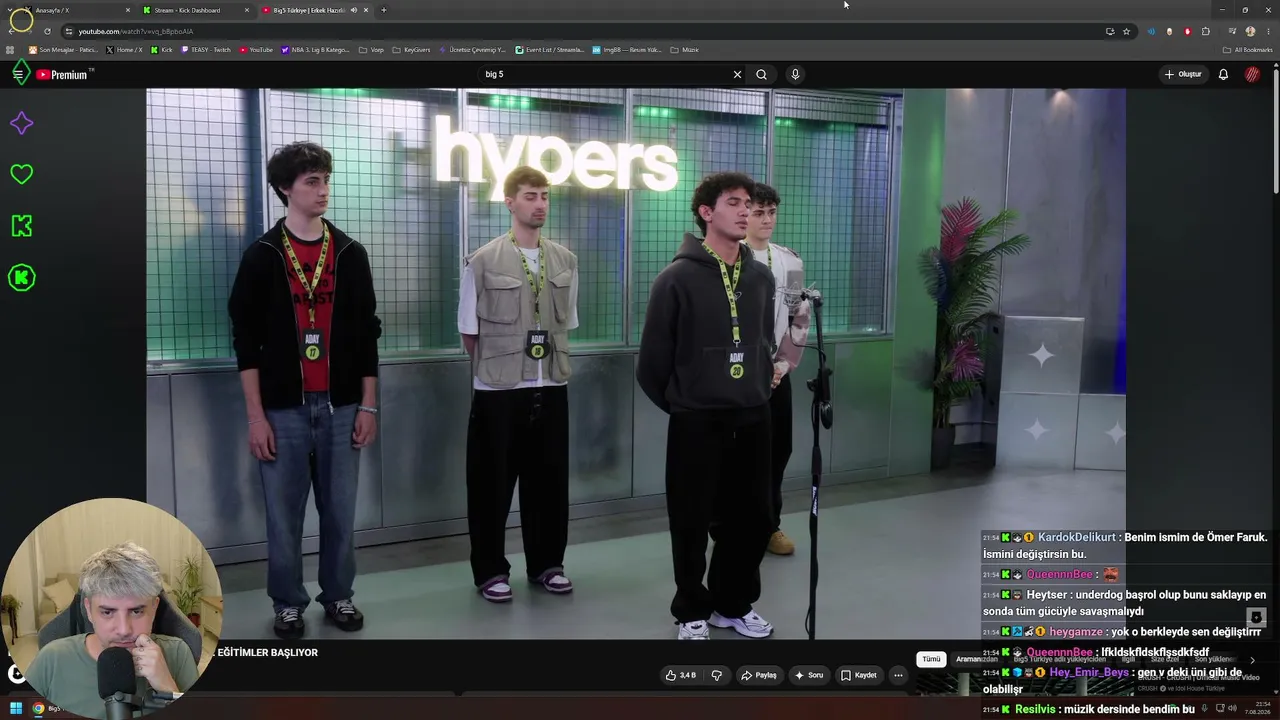
Task: Open the YouTube bookmark in bookmarks bar
Action: point(256,50)
